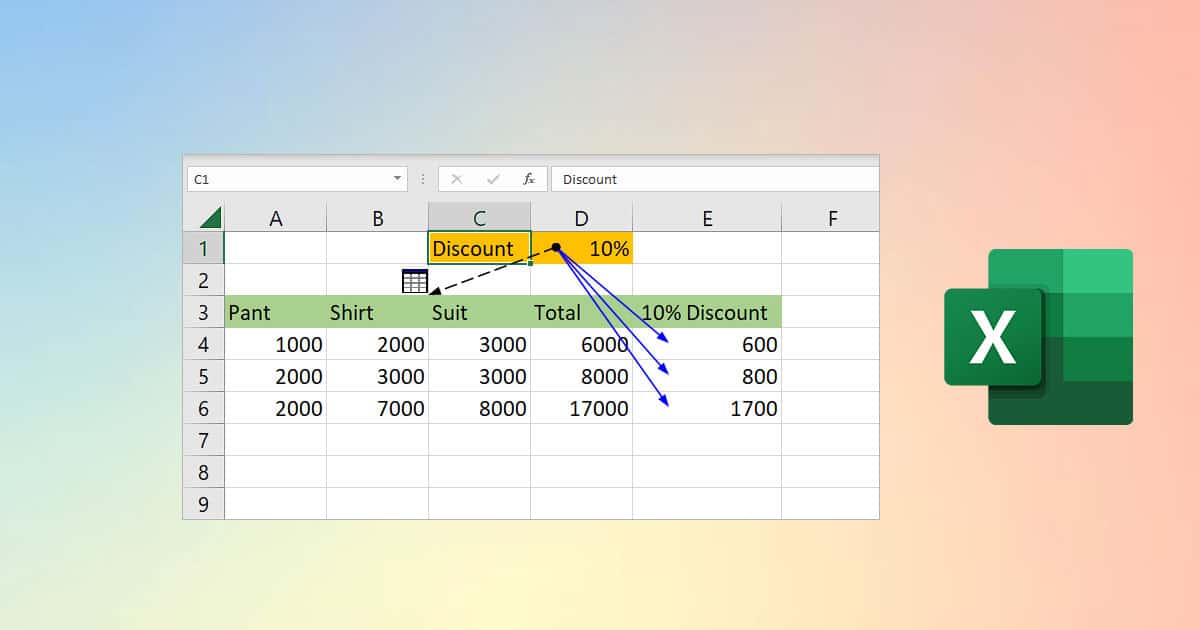Click the discount cell showing 600
This screenshot has height=630, width=1200.
[x=707, y=344]
